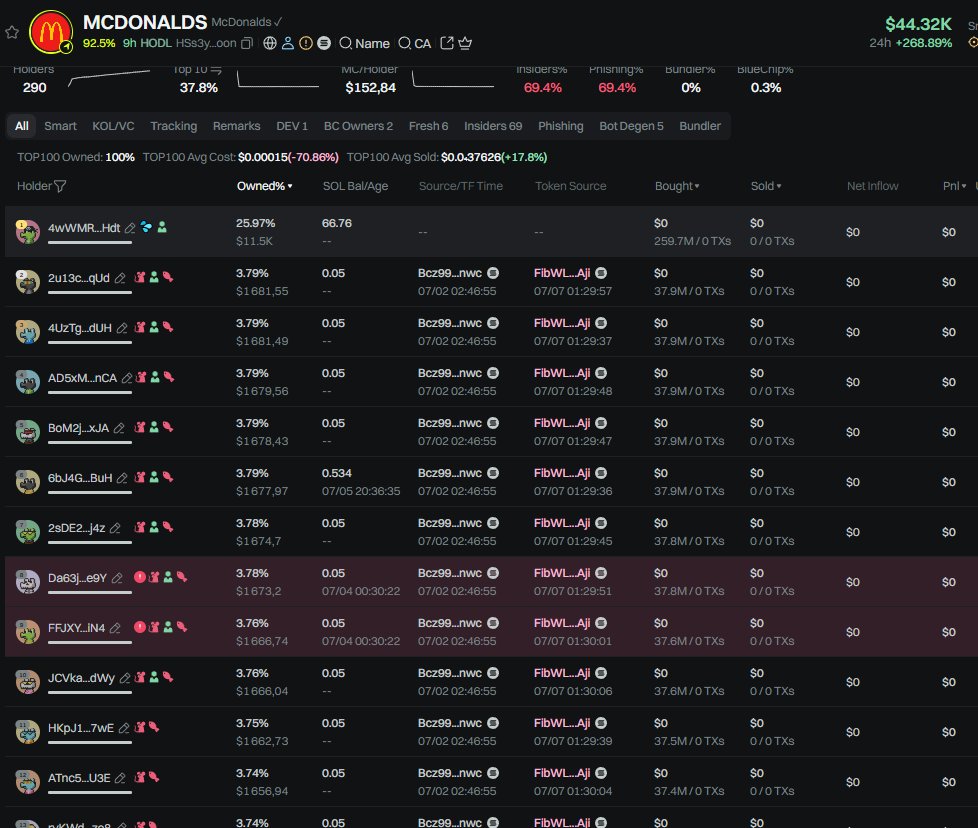This screenshot has height=828, width=978.
Task: Open the globe website icon
Action: click(x=270, y=43)
